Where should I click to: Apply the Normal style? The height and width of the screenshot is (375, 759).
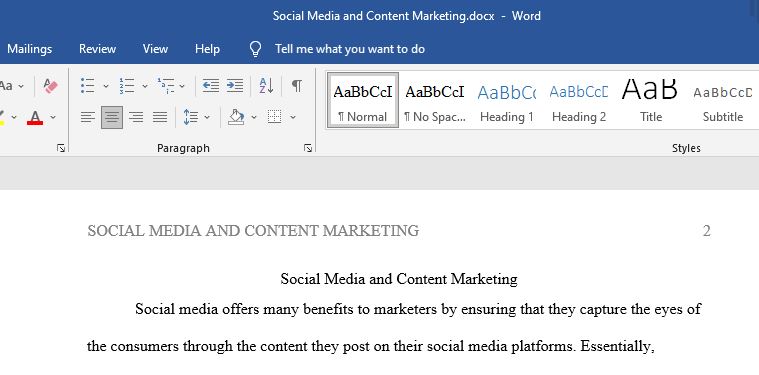pos(363,100)
